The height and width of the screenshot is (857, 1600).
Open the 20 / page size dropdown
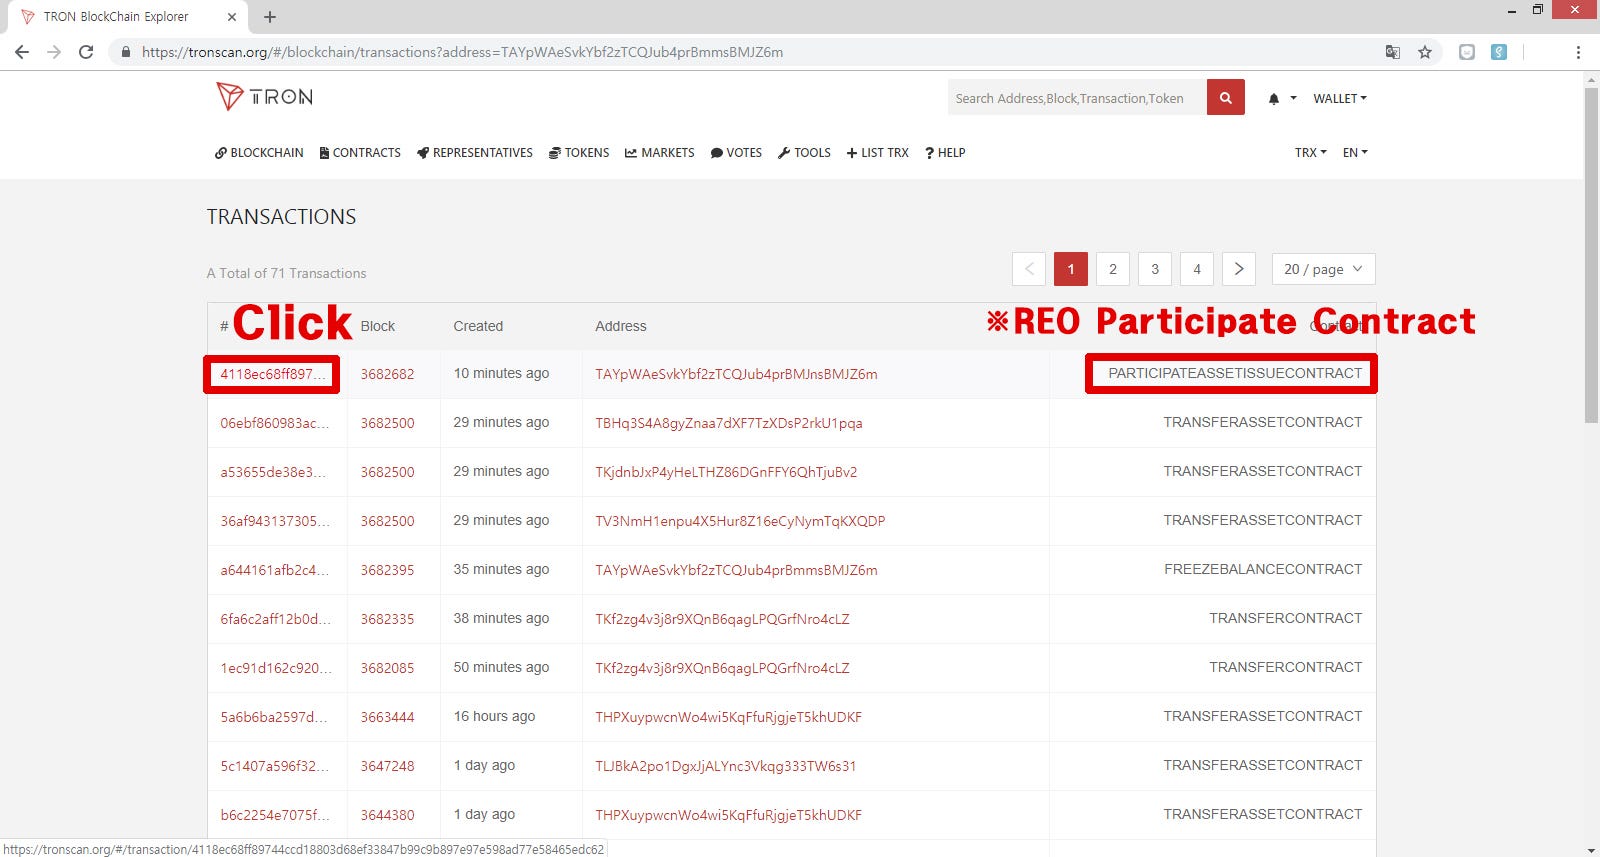pyautogui.click(x=1324, y=269)
